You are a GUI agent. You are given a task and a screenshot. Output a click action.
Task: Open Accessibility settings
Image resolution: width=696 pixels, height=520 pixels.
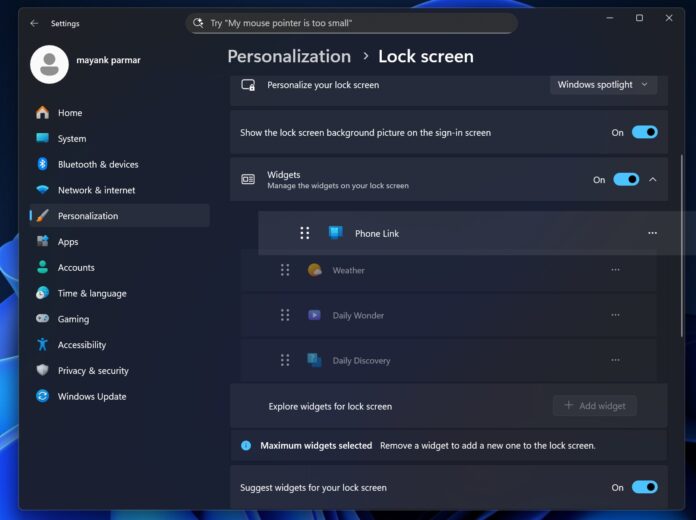[119, 344]
